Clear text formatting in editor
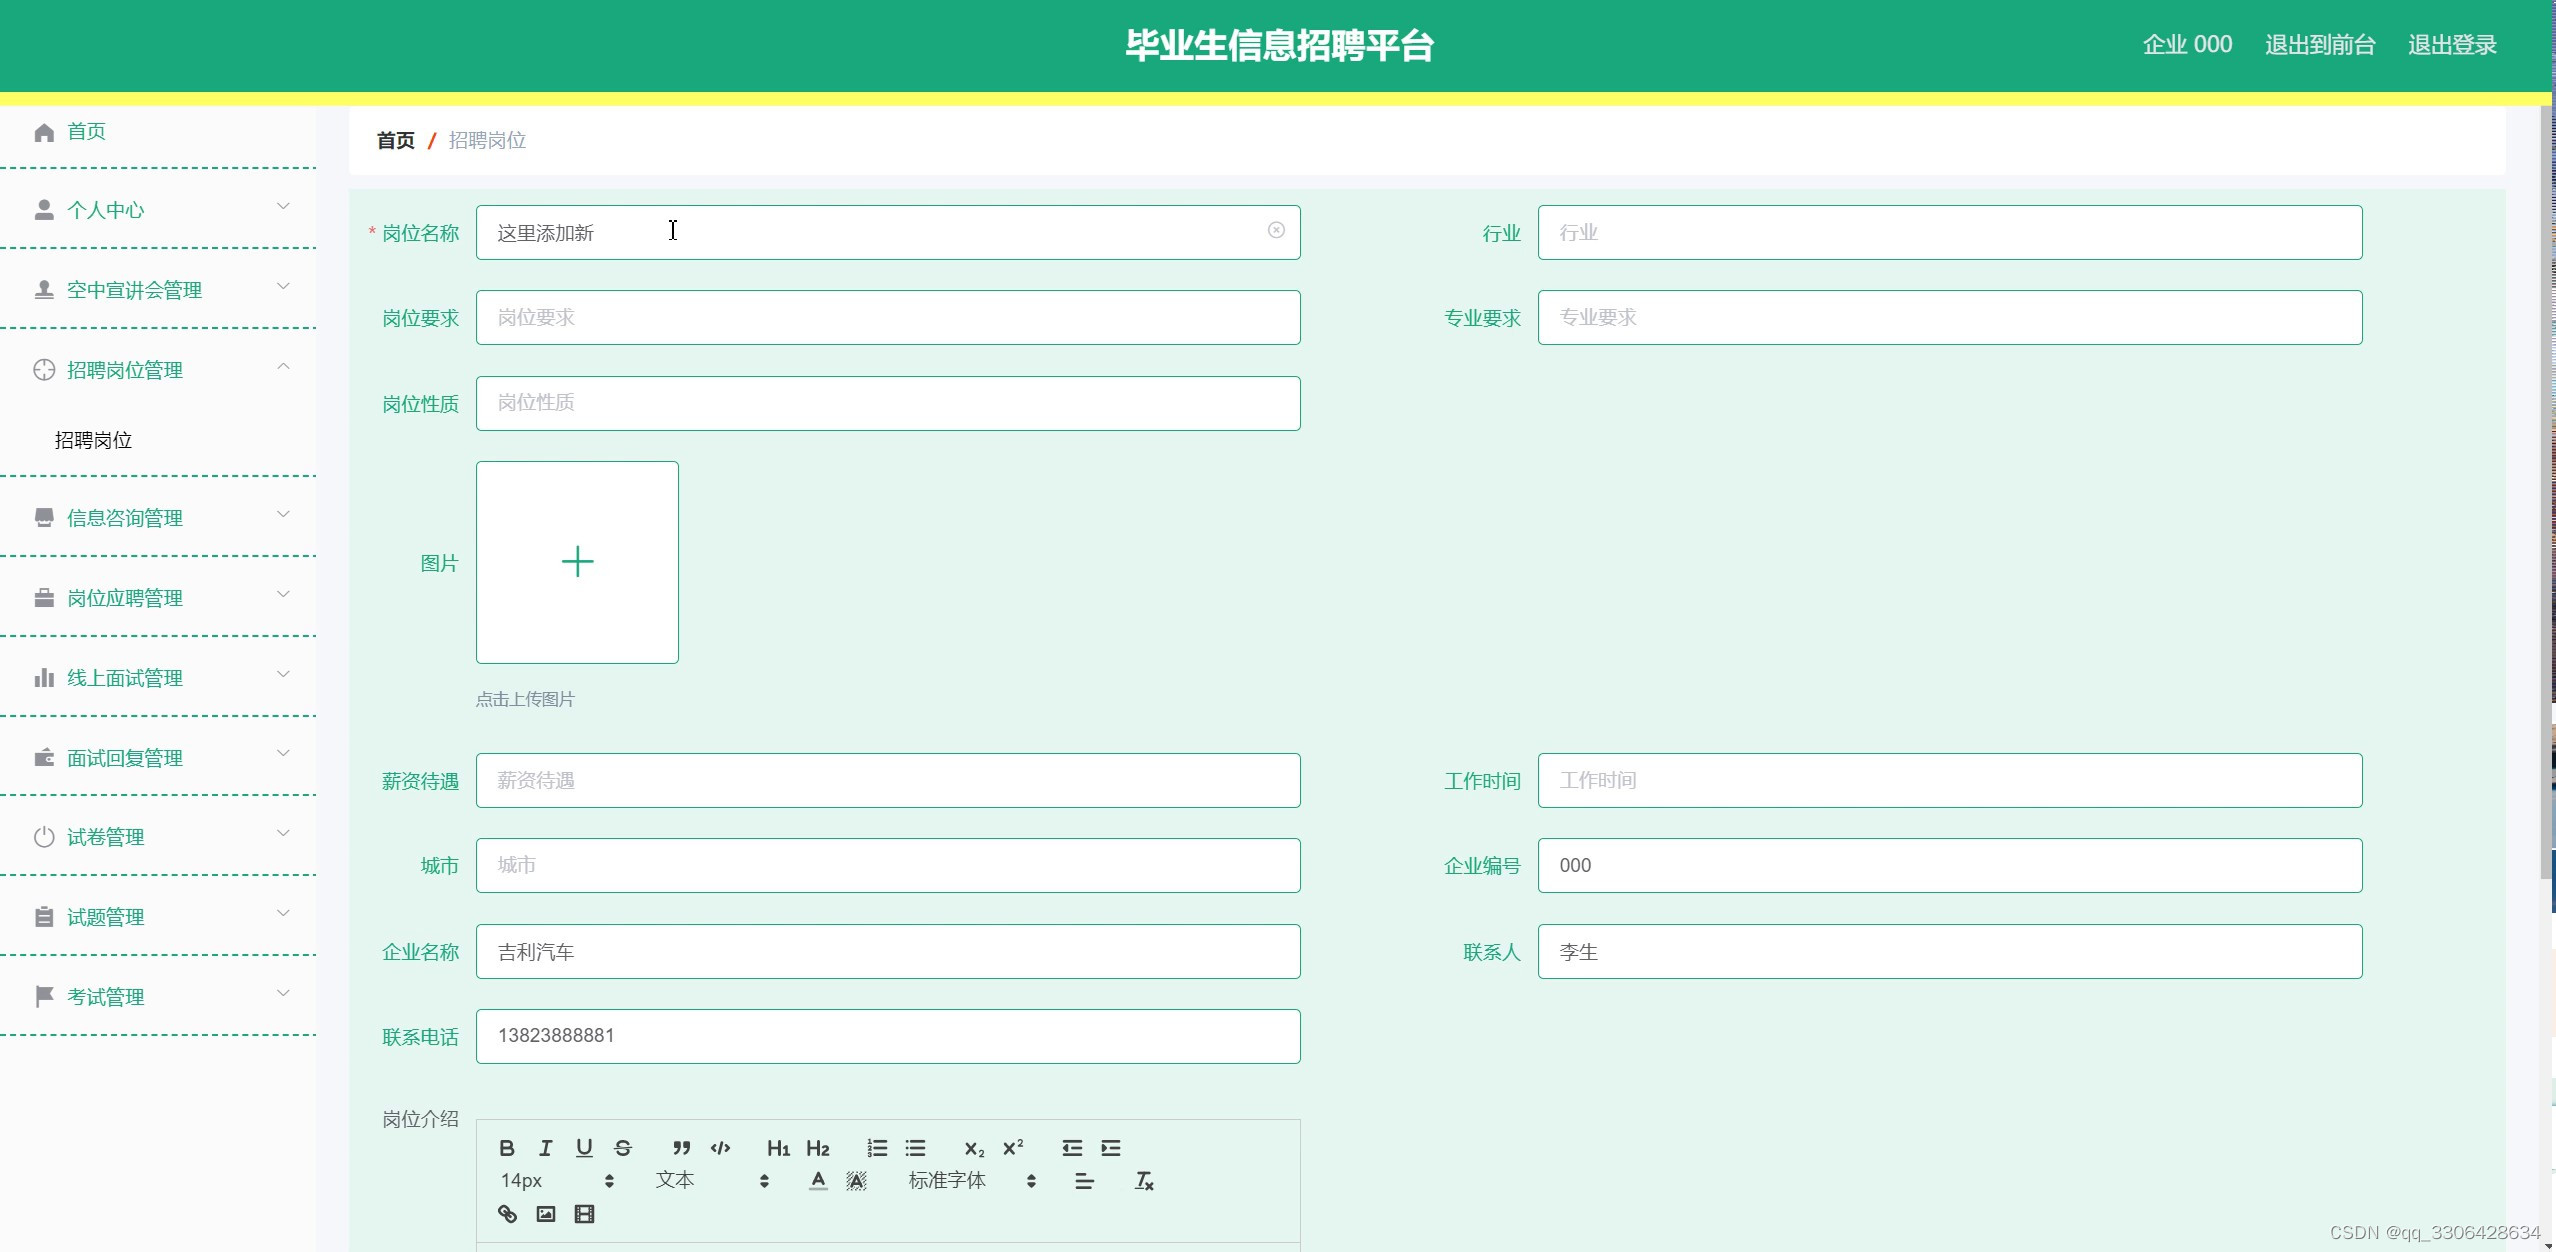This screenshot has width=2556, height=1252. pyautogui.click(x=1144, y=1181)
